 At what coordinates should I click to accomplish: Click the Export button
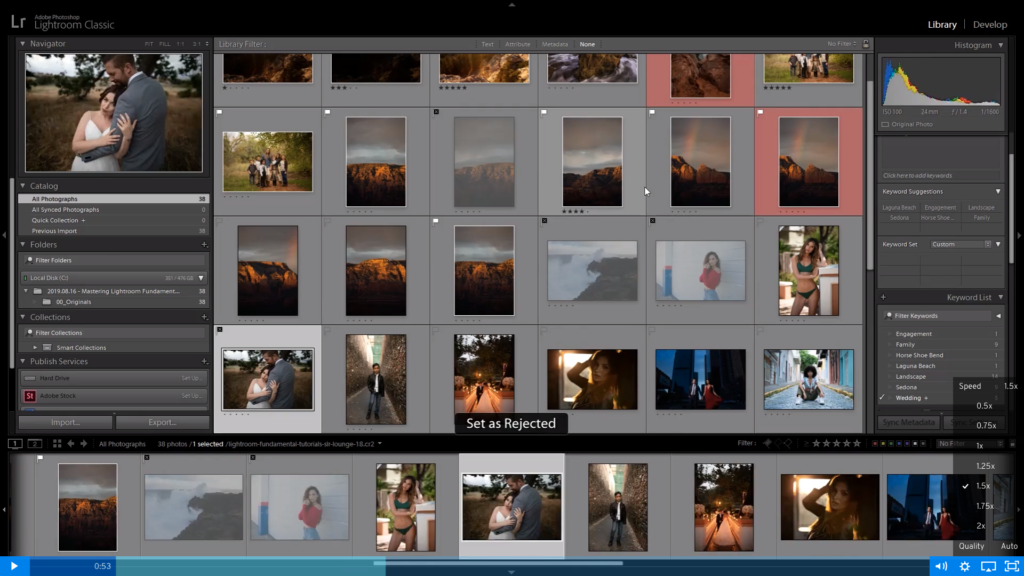[x=160, y=423]
